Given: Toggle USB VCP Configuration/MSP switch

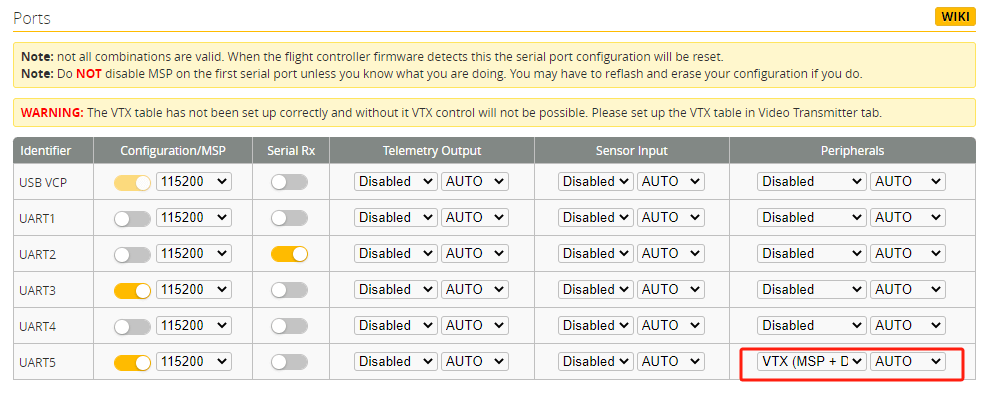Looking at the screenshot, I should (x=132, y=182).
